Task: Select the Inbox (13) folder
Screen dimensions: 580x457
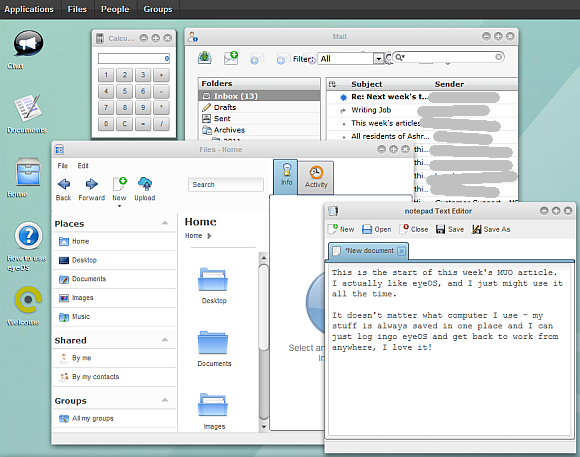Action: tap(259, 96)
